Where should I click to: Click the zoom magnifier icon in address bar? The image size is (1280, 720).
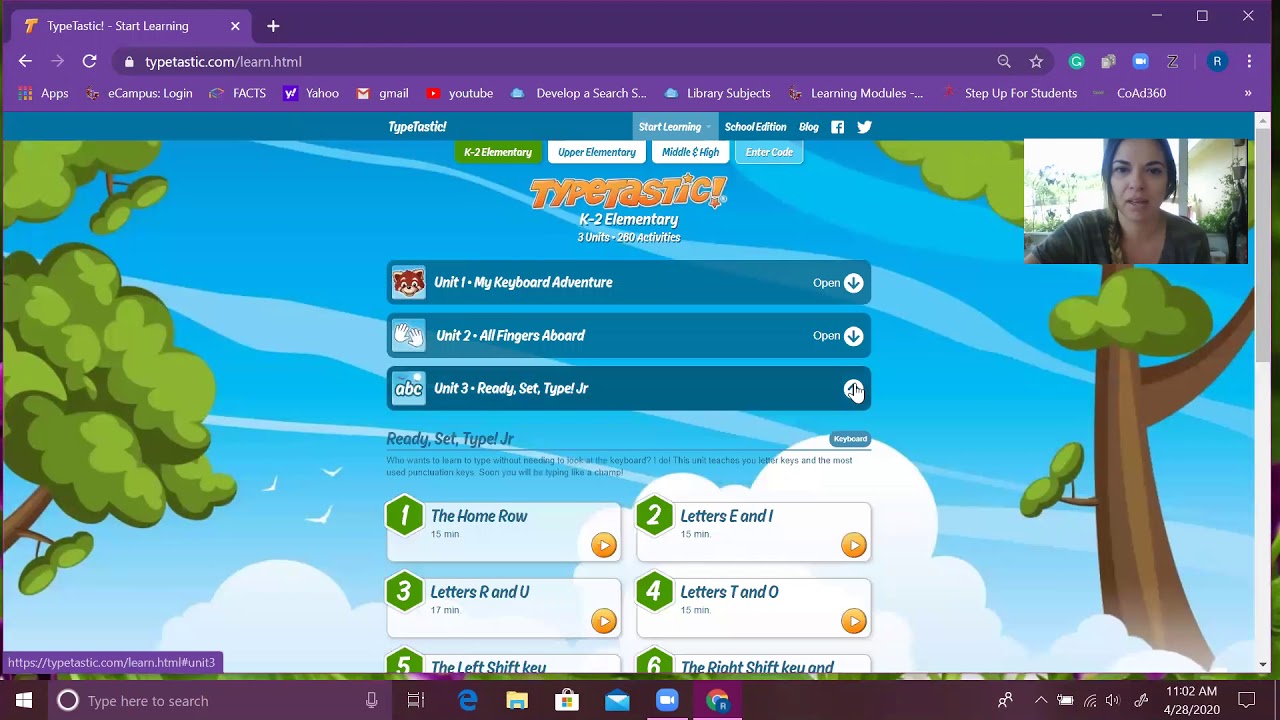pyautogui.click(x=1004, y=61)
